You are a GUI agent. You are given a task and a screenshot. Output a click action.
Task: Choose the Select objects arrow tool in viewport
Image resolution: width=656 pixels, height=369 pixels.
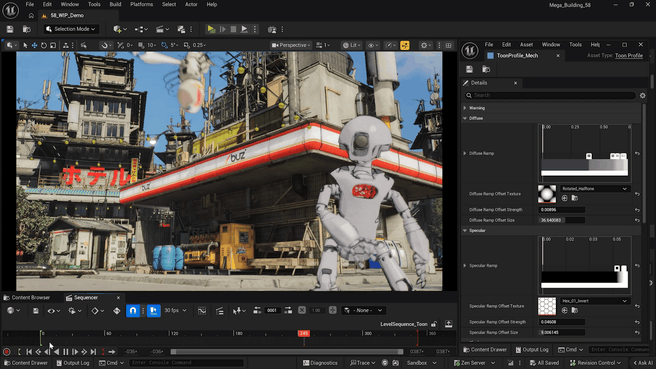[x=25, y=45]
